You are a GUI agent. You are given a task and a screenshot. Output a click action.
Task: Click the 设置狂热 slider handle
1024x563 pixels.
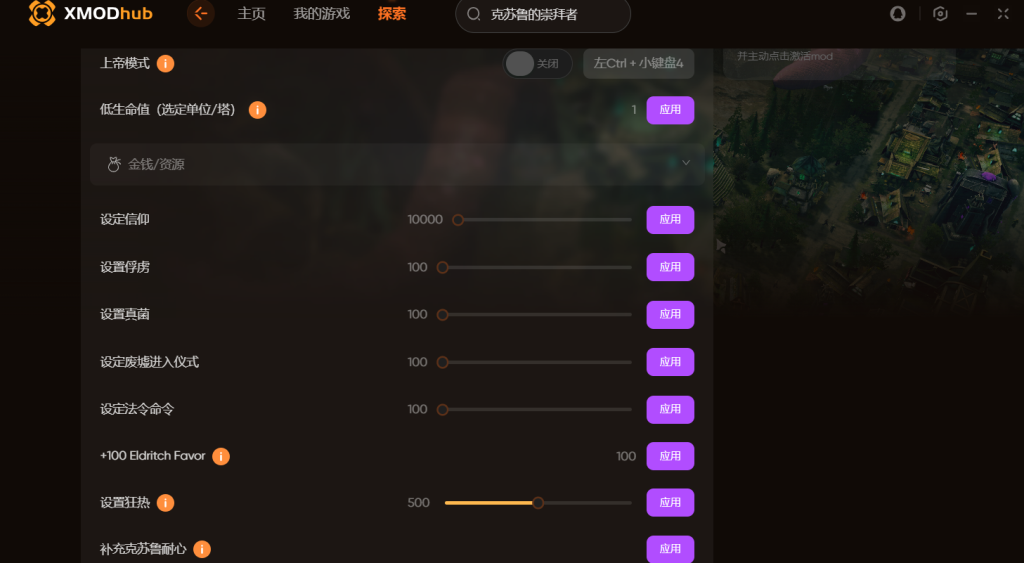[537, 503]
